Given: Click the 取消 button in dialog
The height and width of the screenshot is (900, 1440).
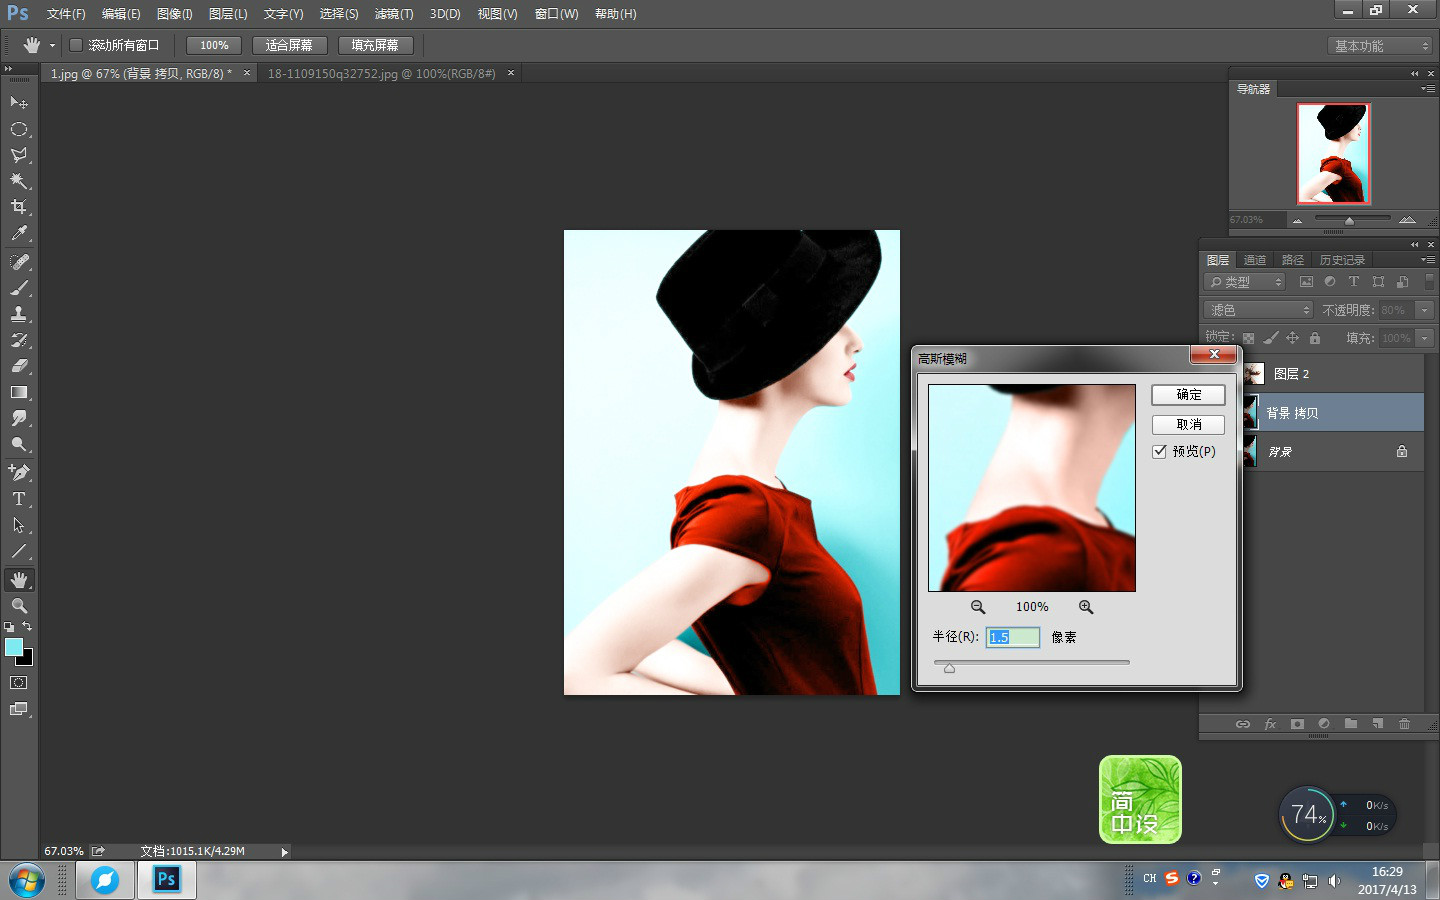Looking at the screenshot, I should pyautogui.click(x=1188, y=425).
